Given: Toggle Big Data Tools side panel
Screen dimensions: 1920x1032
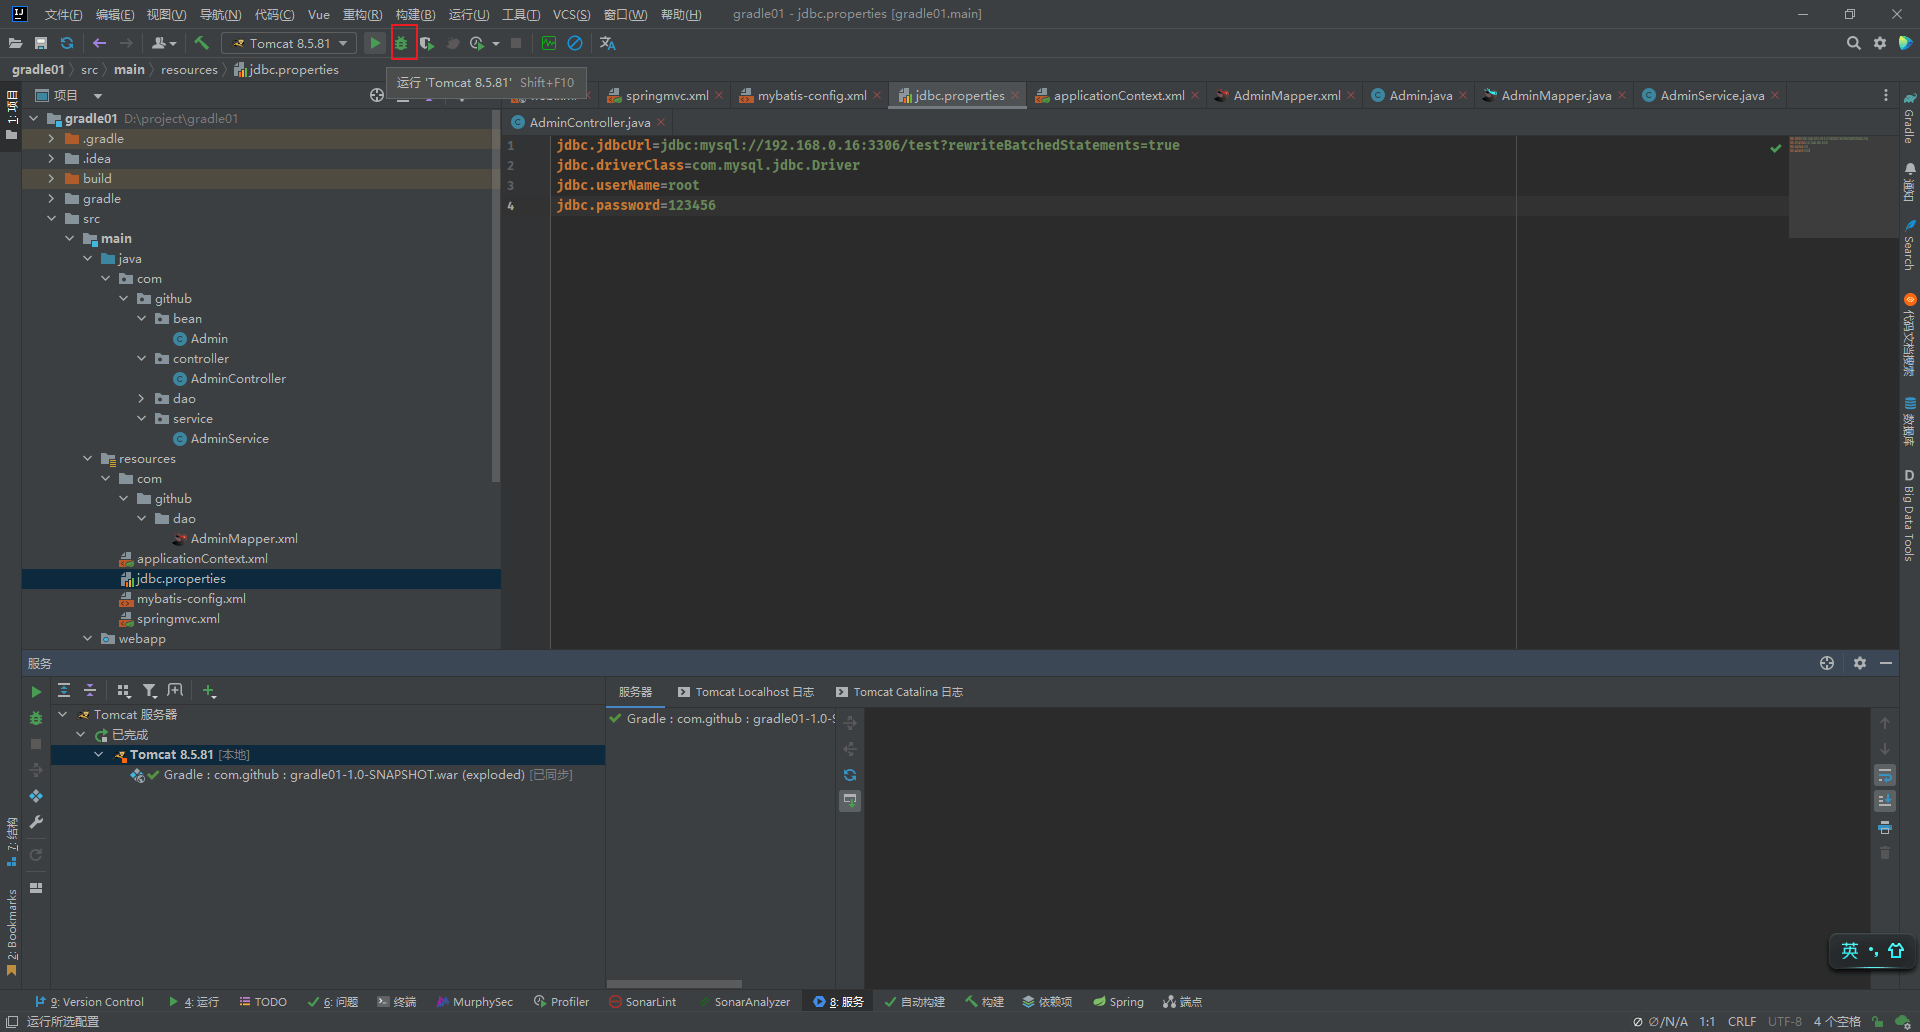Looking at the screenshot, I should (x=1909, y=515).
